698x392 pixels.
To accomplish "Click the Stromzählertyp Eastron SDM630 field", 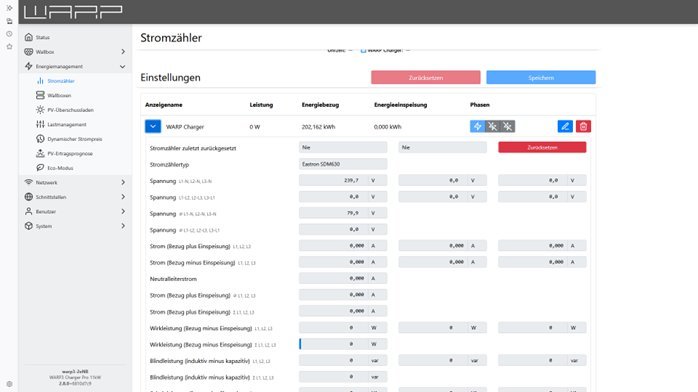I will coord(343,164).
